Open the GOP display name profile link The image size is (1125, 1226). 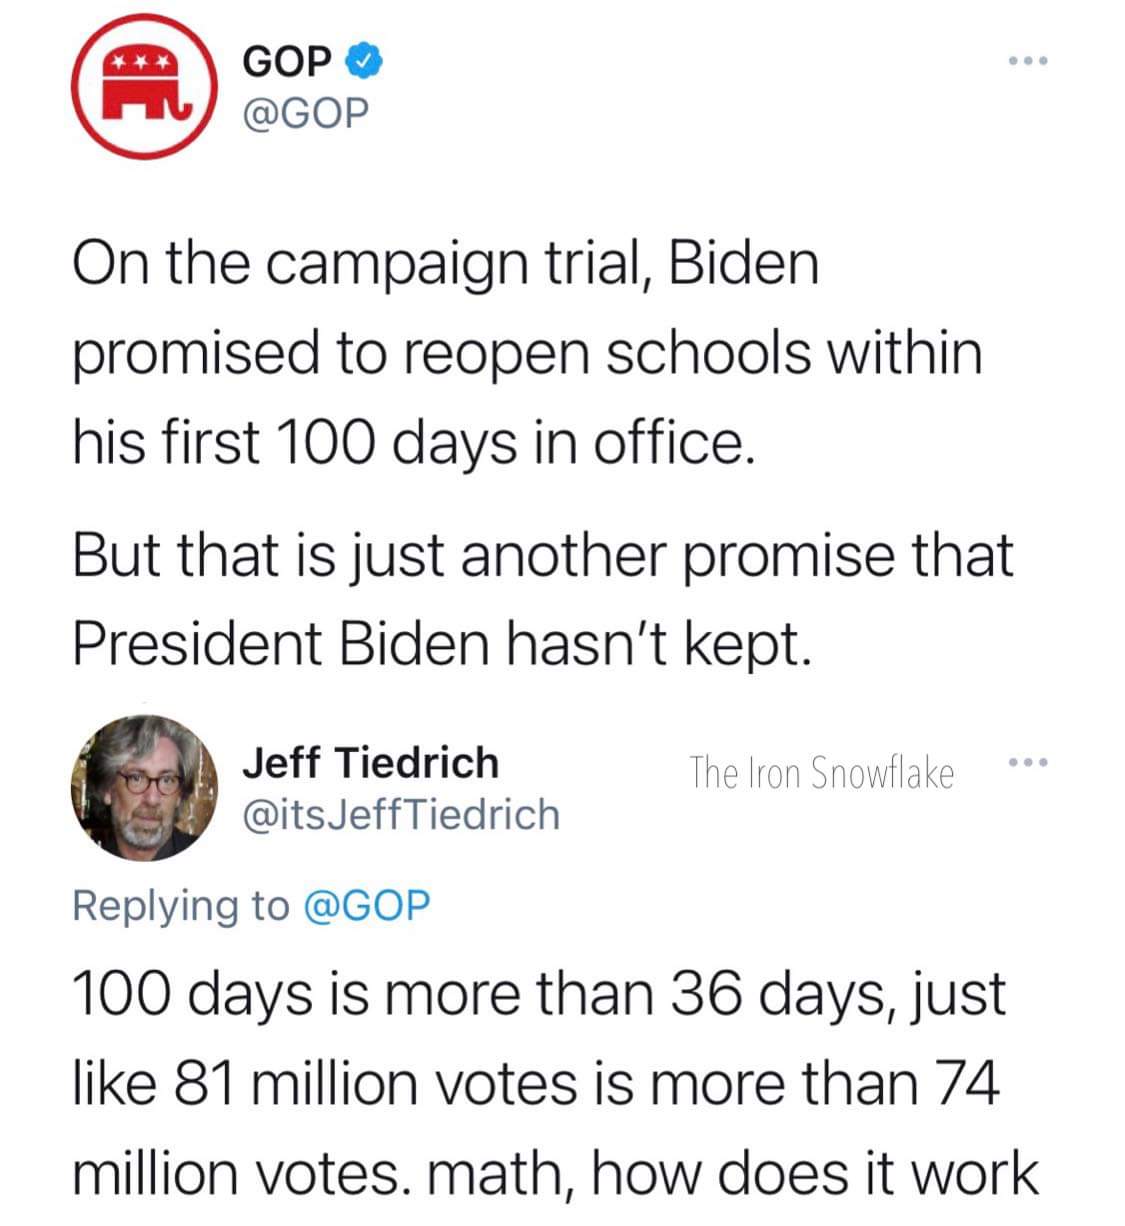tap(287, 61)
